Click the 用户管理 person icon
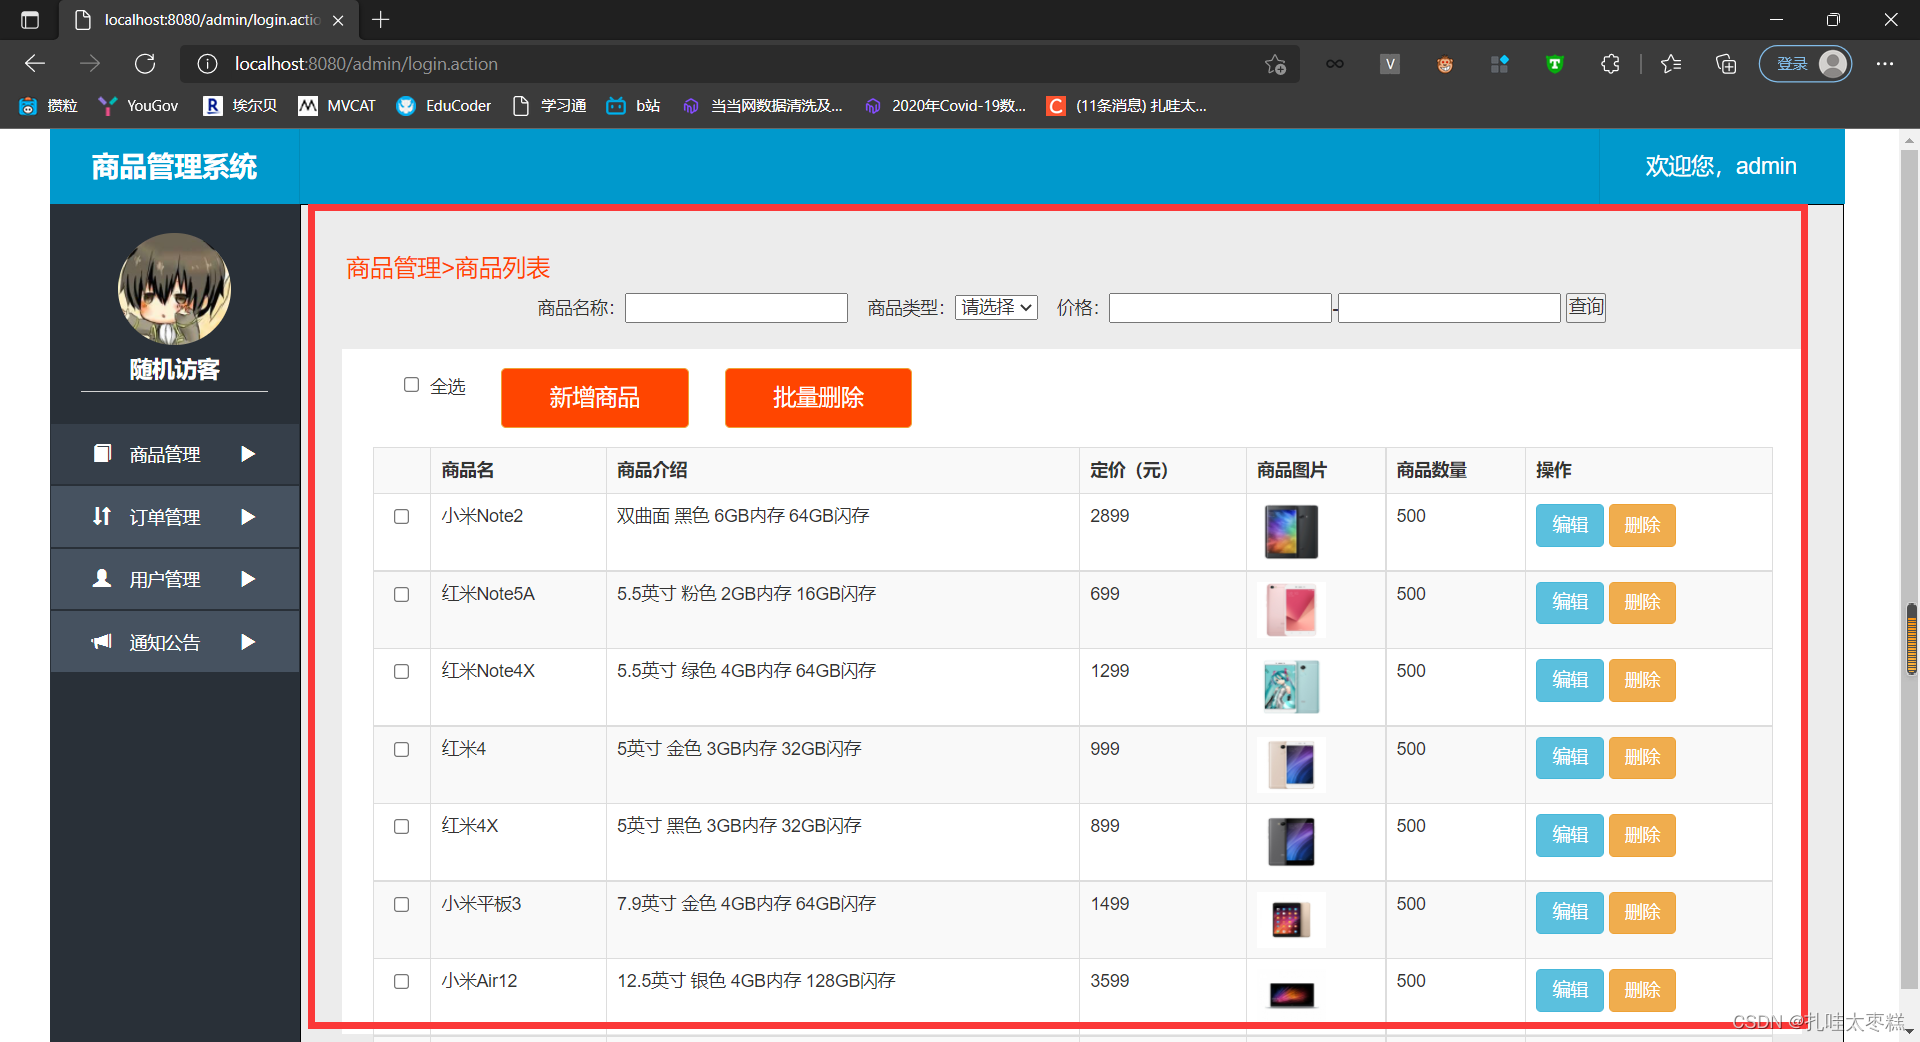This screenshot has height=1042, width=1920. tap(102, 579)
